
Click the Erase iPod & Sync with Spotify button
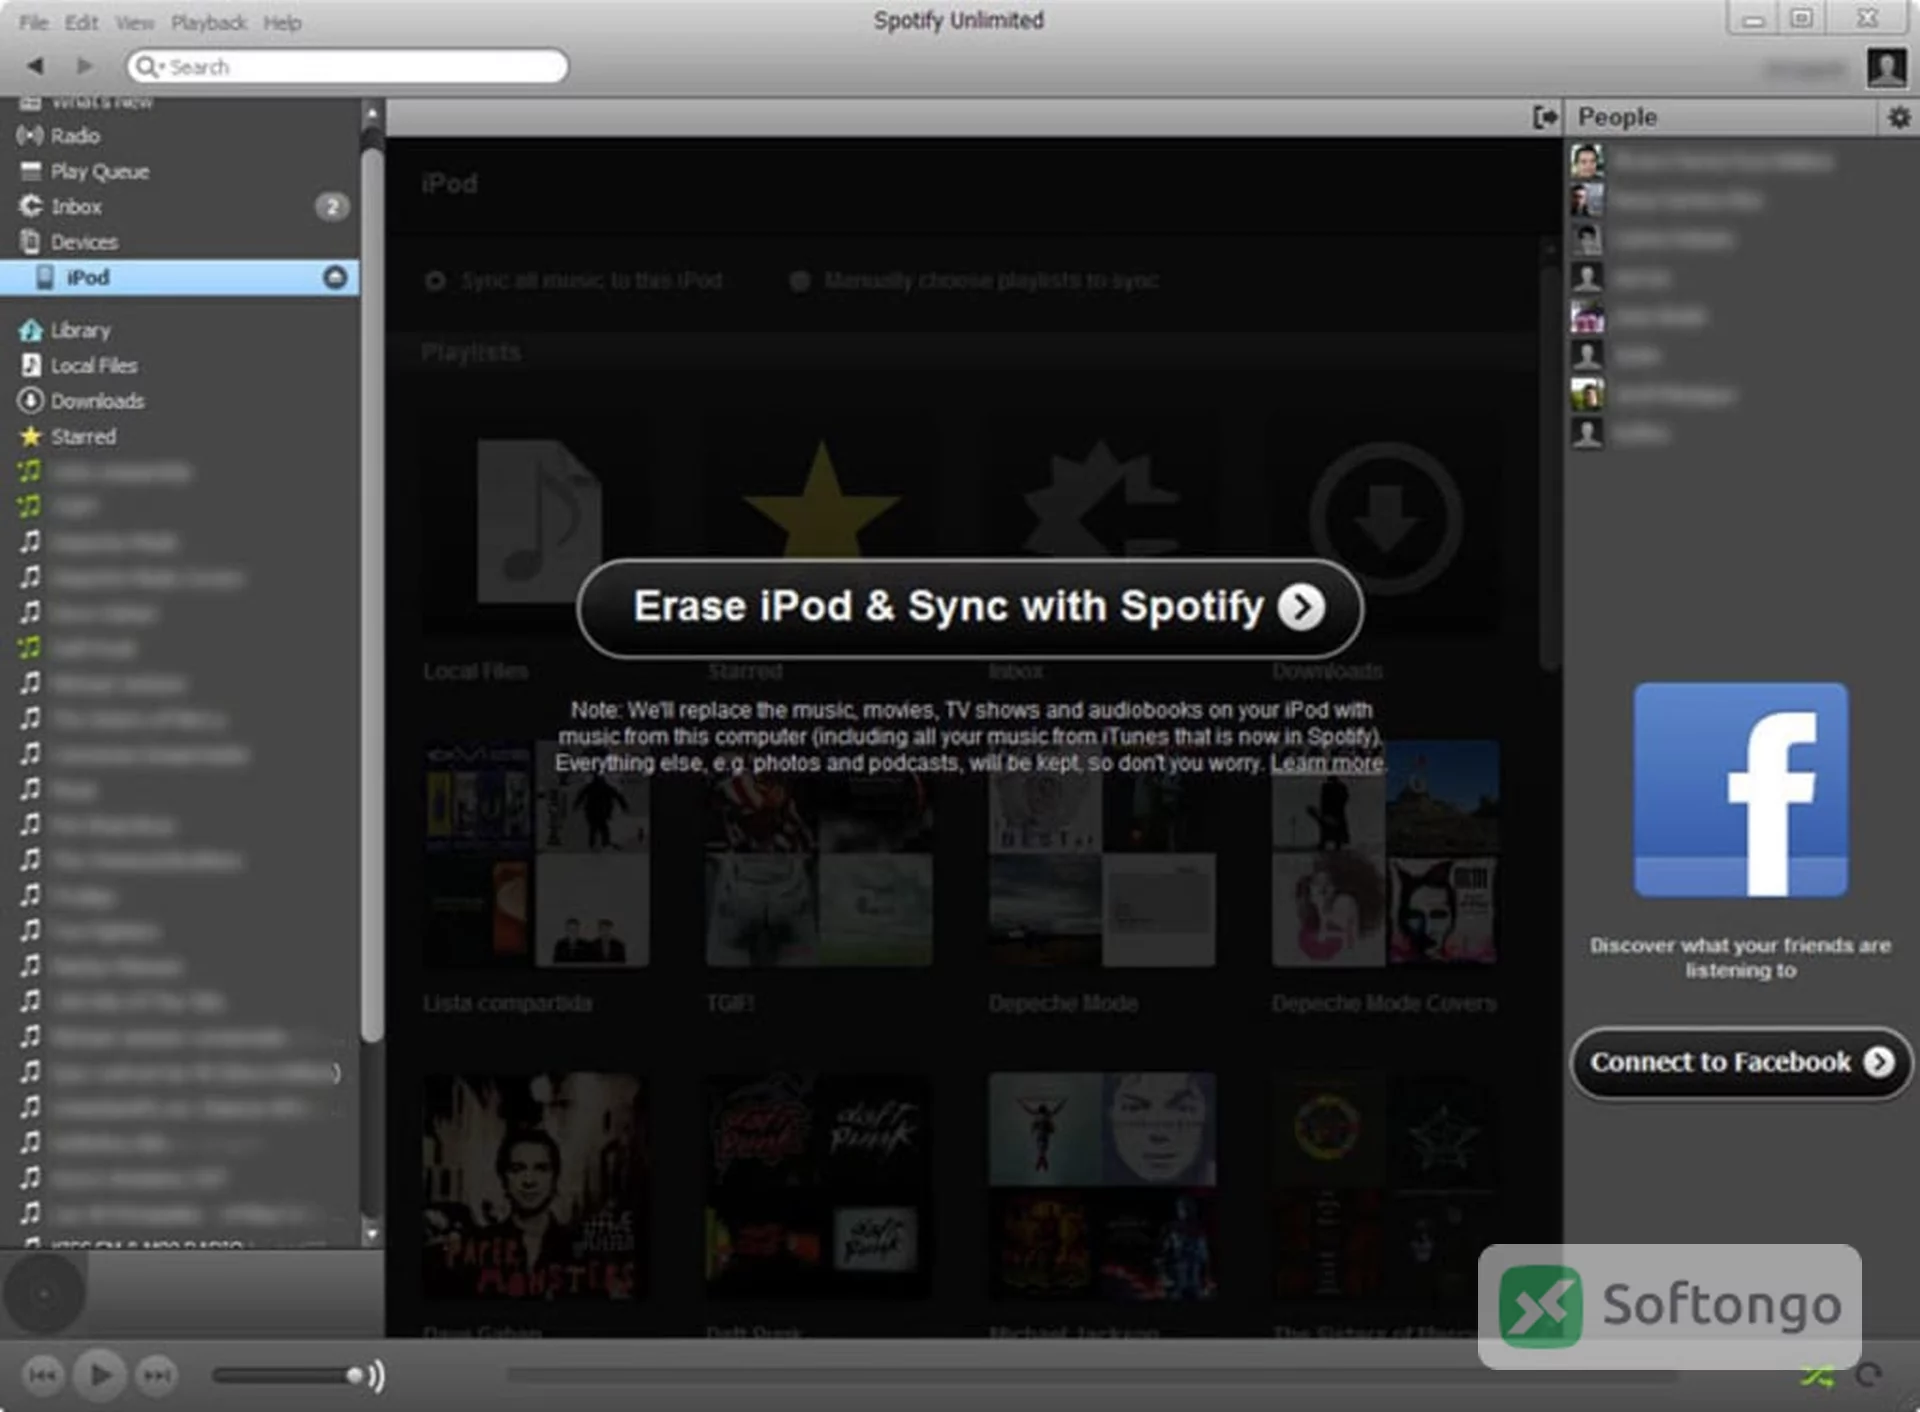click(x=970, y=608)
